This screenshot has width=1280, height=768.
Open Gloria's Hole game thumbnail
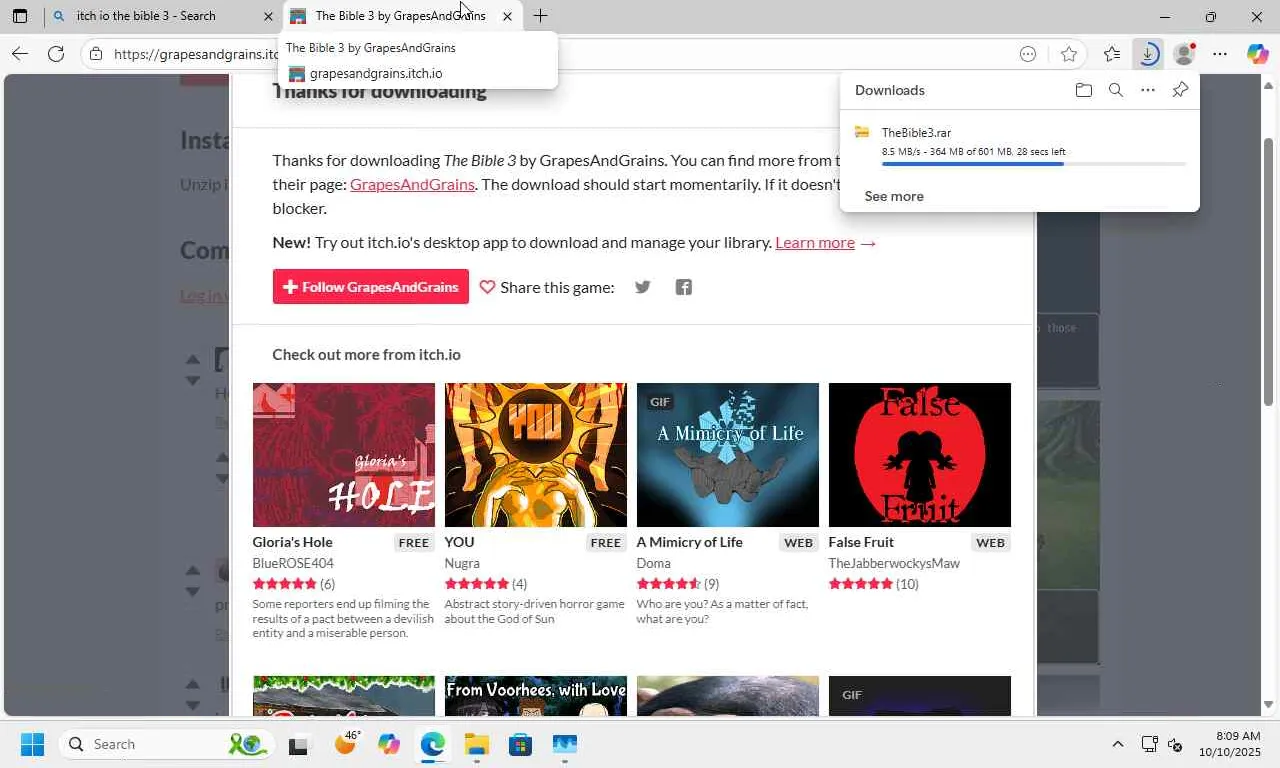(344, 455)
